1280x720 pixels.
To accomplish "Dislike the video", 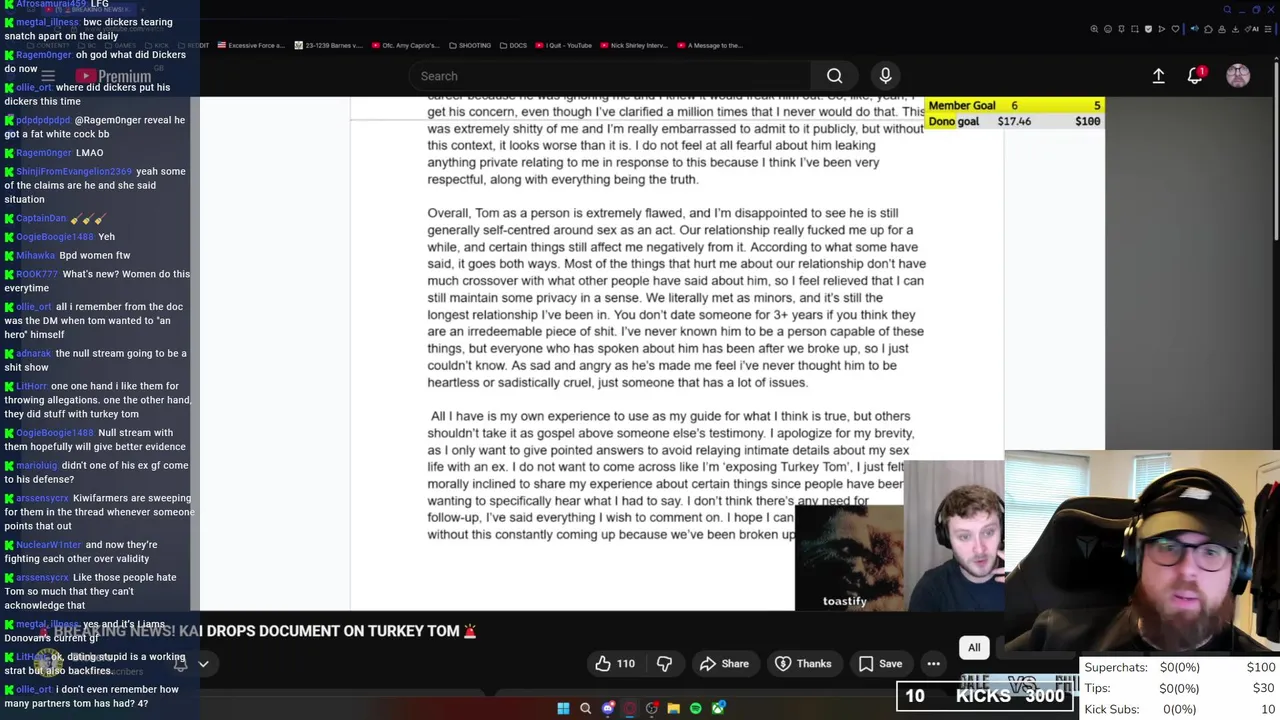I will (664, 663).
